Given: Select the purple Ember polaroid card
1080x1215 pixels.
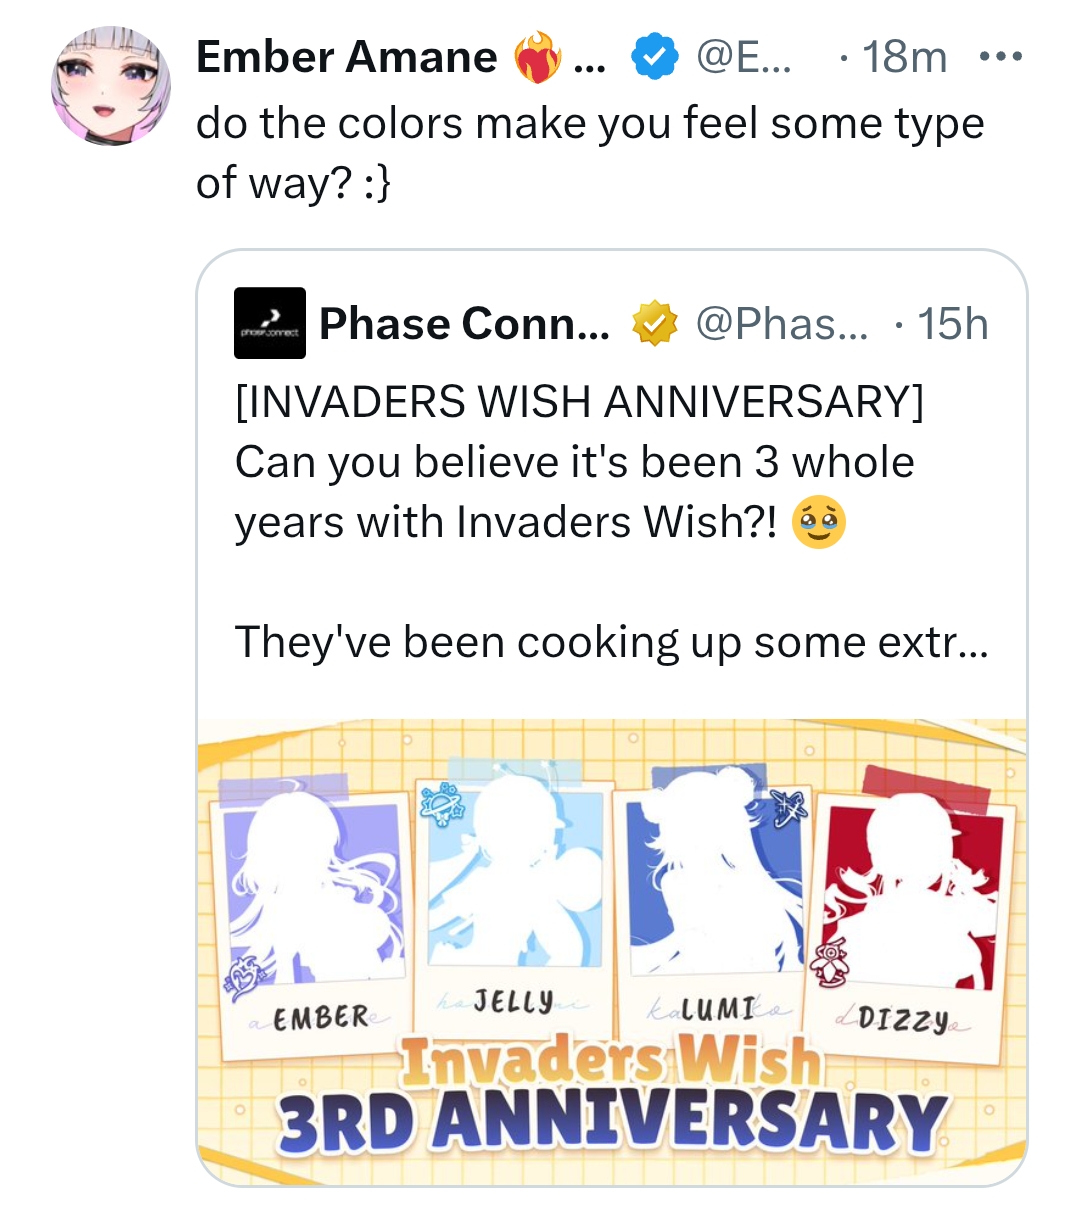Looking at the screenshot, I should click(312, 922).
